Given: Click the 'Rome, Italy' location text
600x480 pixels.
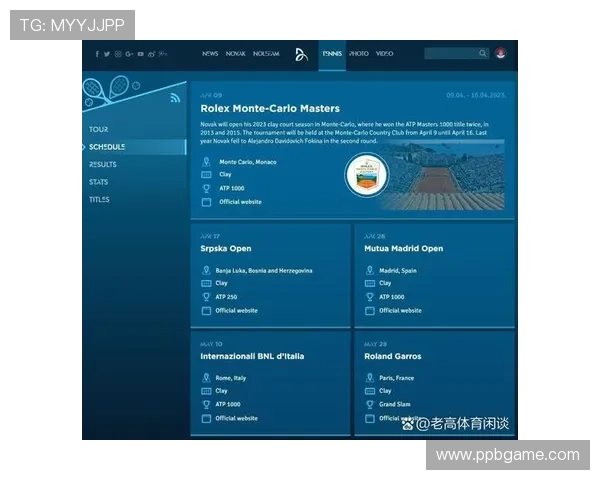Looking at the screenshot, I should [231, 378].
